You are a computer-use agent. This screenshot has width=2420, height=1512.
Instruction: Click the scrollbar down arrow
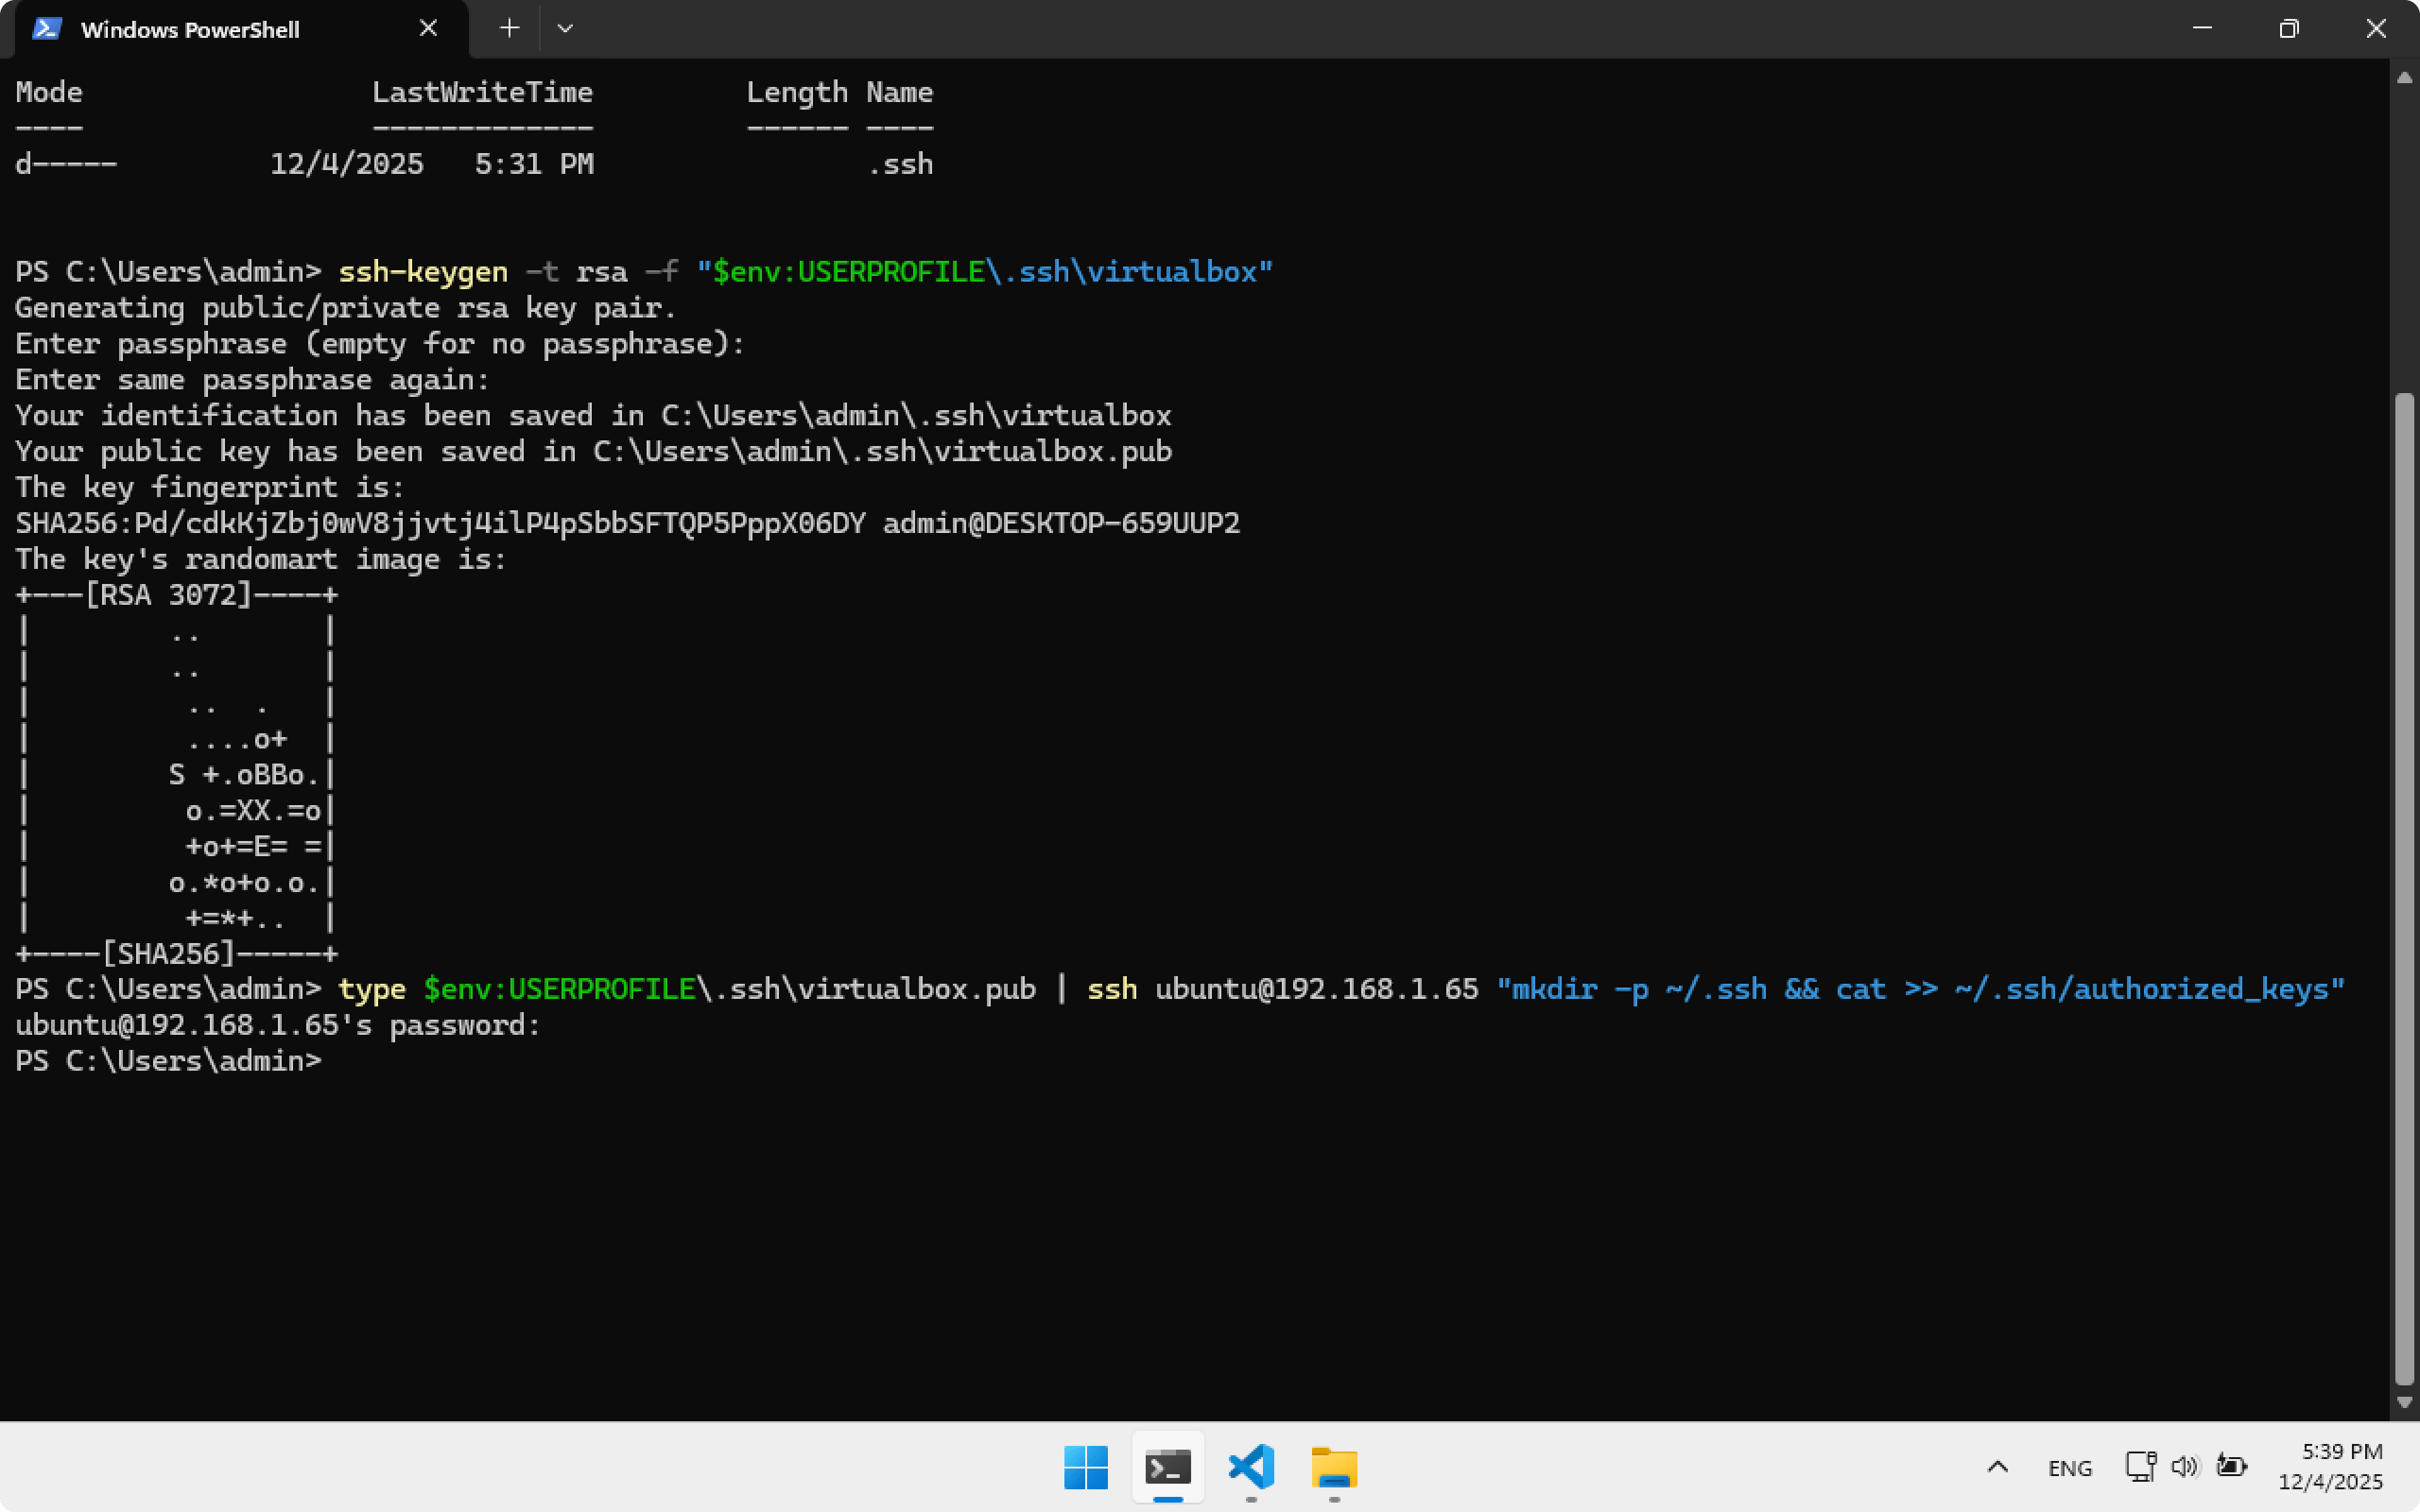(2405, 1402)
